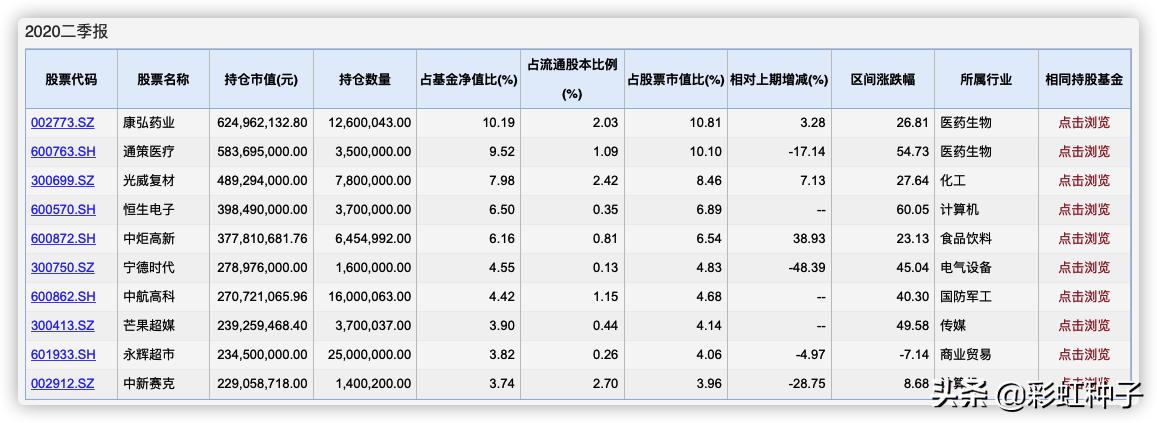
Task: Select stock name 芒果超媒
Action: [149, 326]
